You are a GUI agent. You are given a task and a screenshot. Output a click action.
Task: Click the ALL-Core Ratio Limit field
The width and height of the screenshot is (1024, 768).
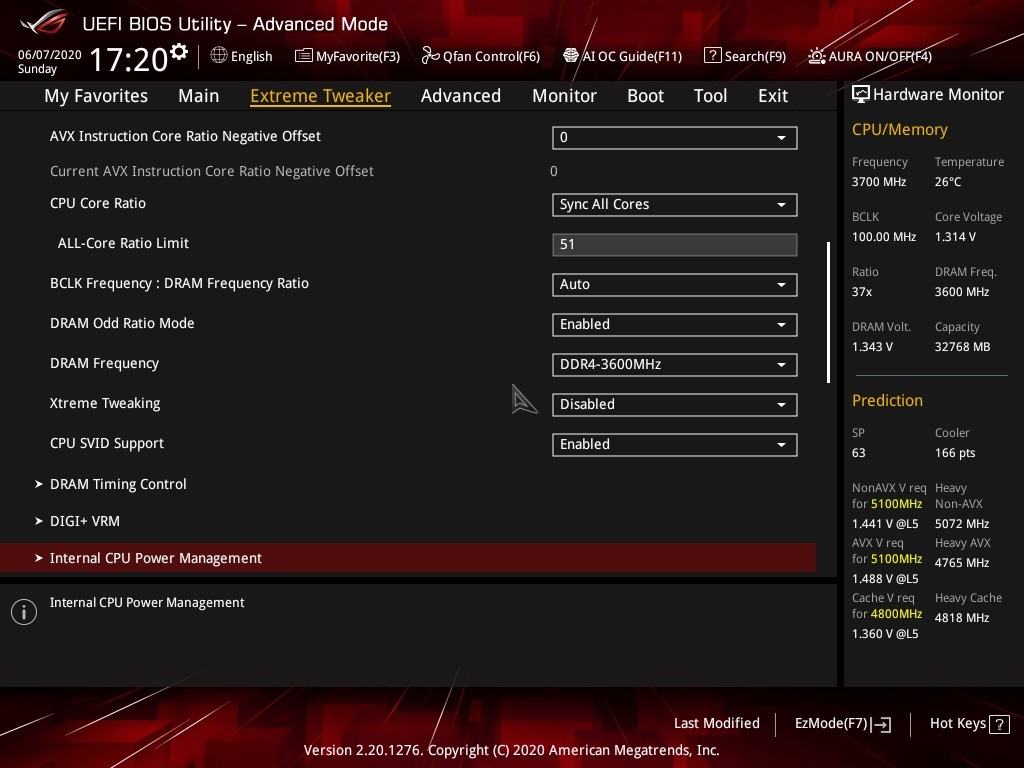click(x=675, y=244)
